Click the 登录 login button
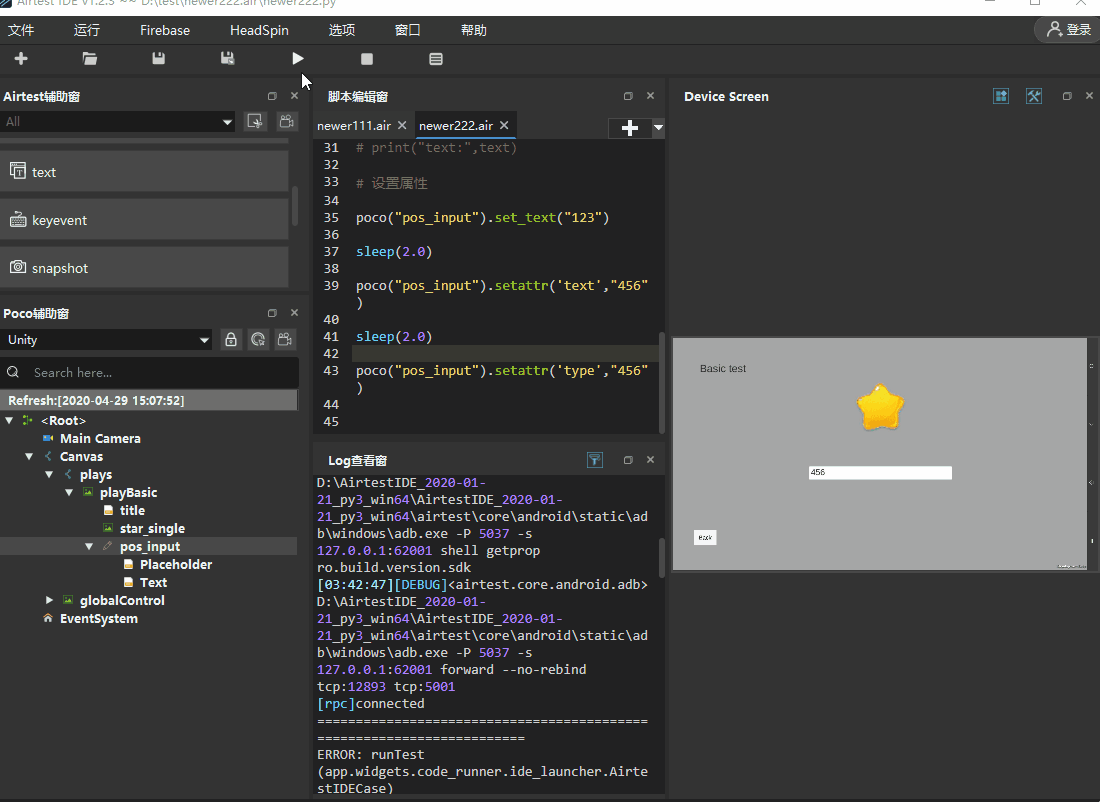 pos(1068,30)
